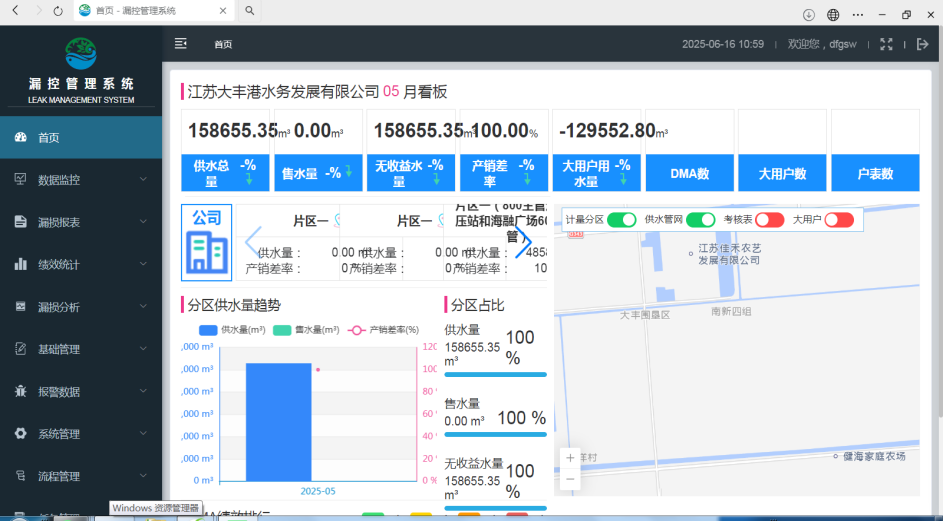Click the map zoom in plus button
Screen dimensions: 943x521
pyautogui.click(x=570, y=457)
